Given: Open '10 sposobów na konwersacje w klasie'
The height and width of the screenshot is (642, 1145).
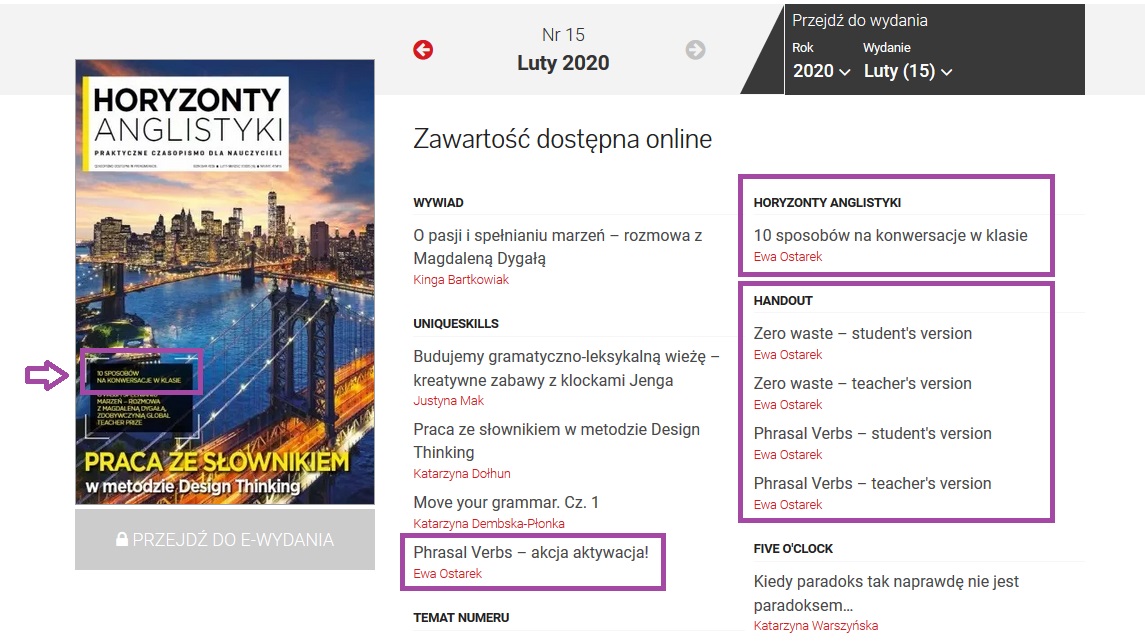Looking at the screenshot, I should coord(890,235).
